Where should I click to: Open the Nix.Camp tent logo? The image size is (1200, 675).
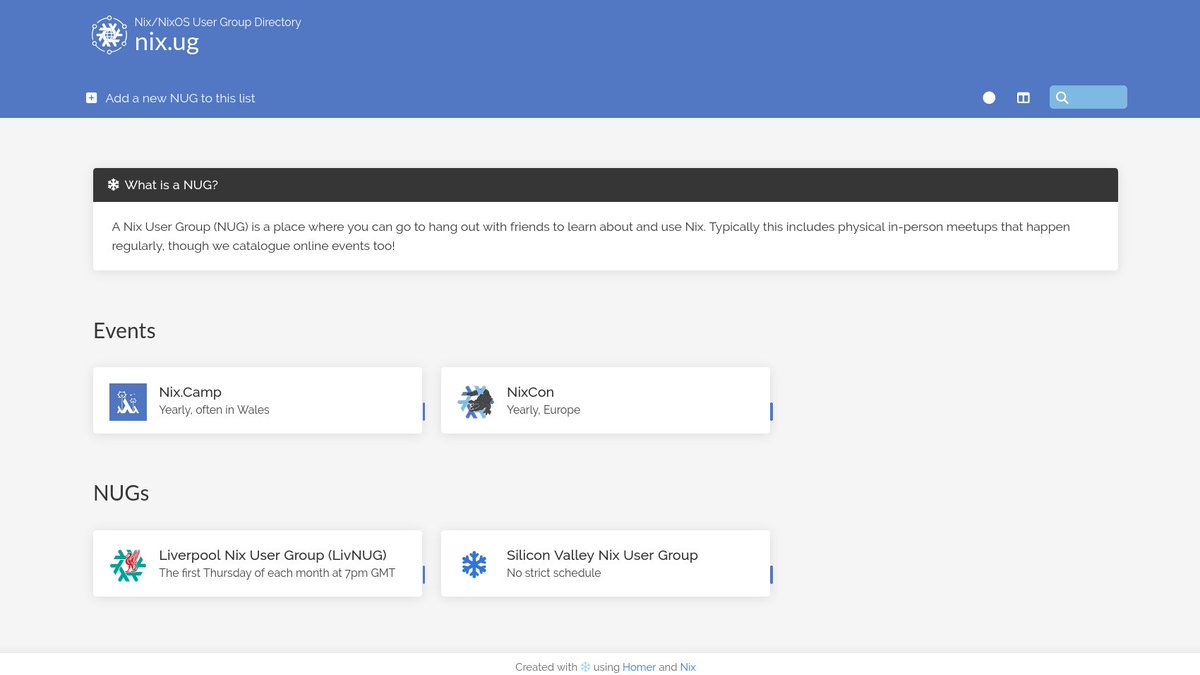pyautogui.click(x=128, y=402)
